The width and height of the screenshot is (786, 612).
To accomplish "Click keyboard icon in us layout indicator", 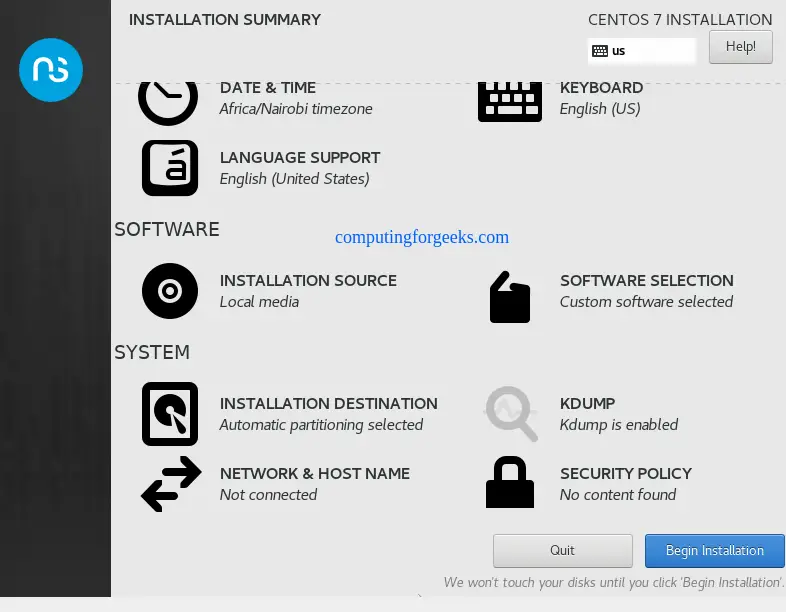I will [x=600, y=51].
